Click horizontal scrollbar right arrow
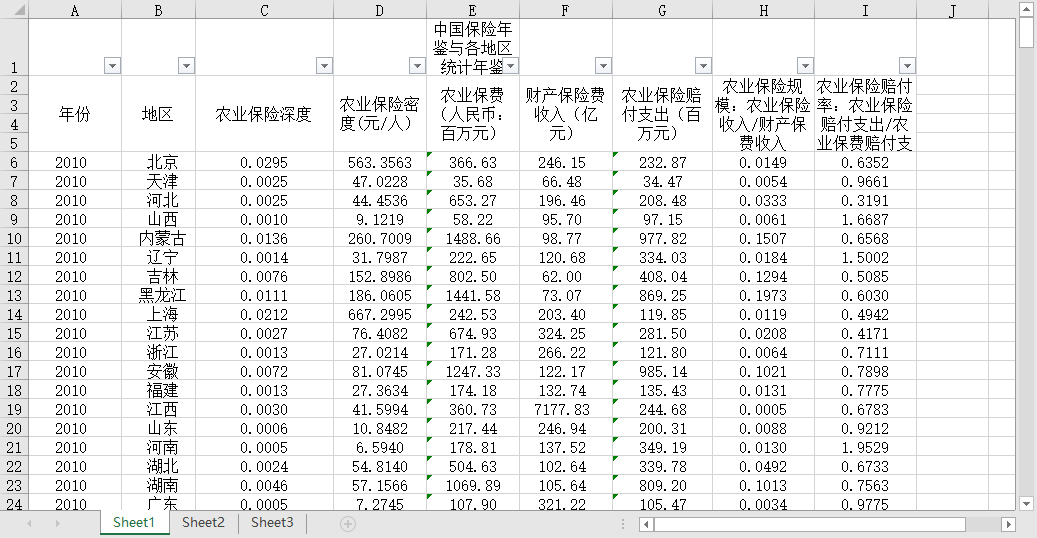 1009,525
